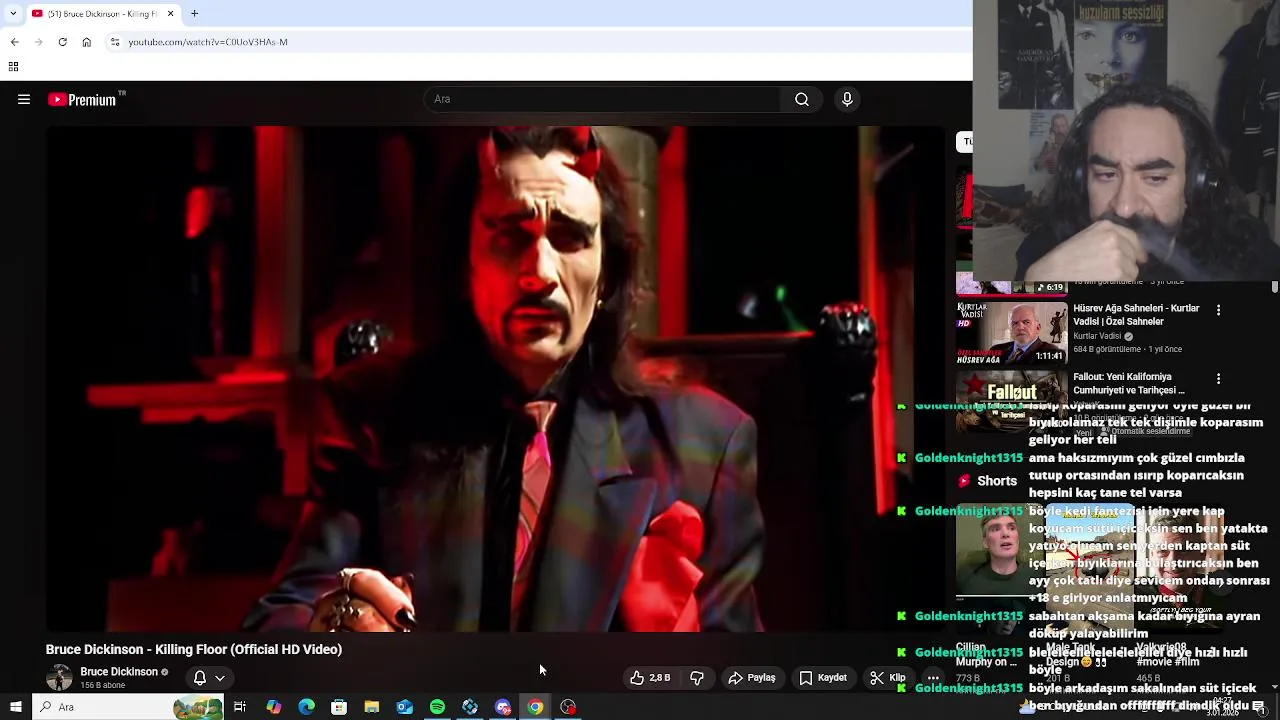Click the browser address bar URL

pos(208,42)
